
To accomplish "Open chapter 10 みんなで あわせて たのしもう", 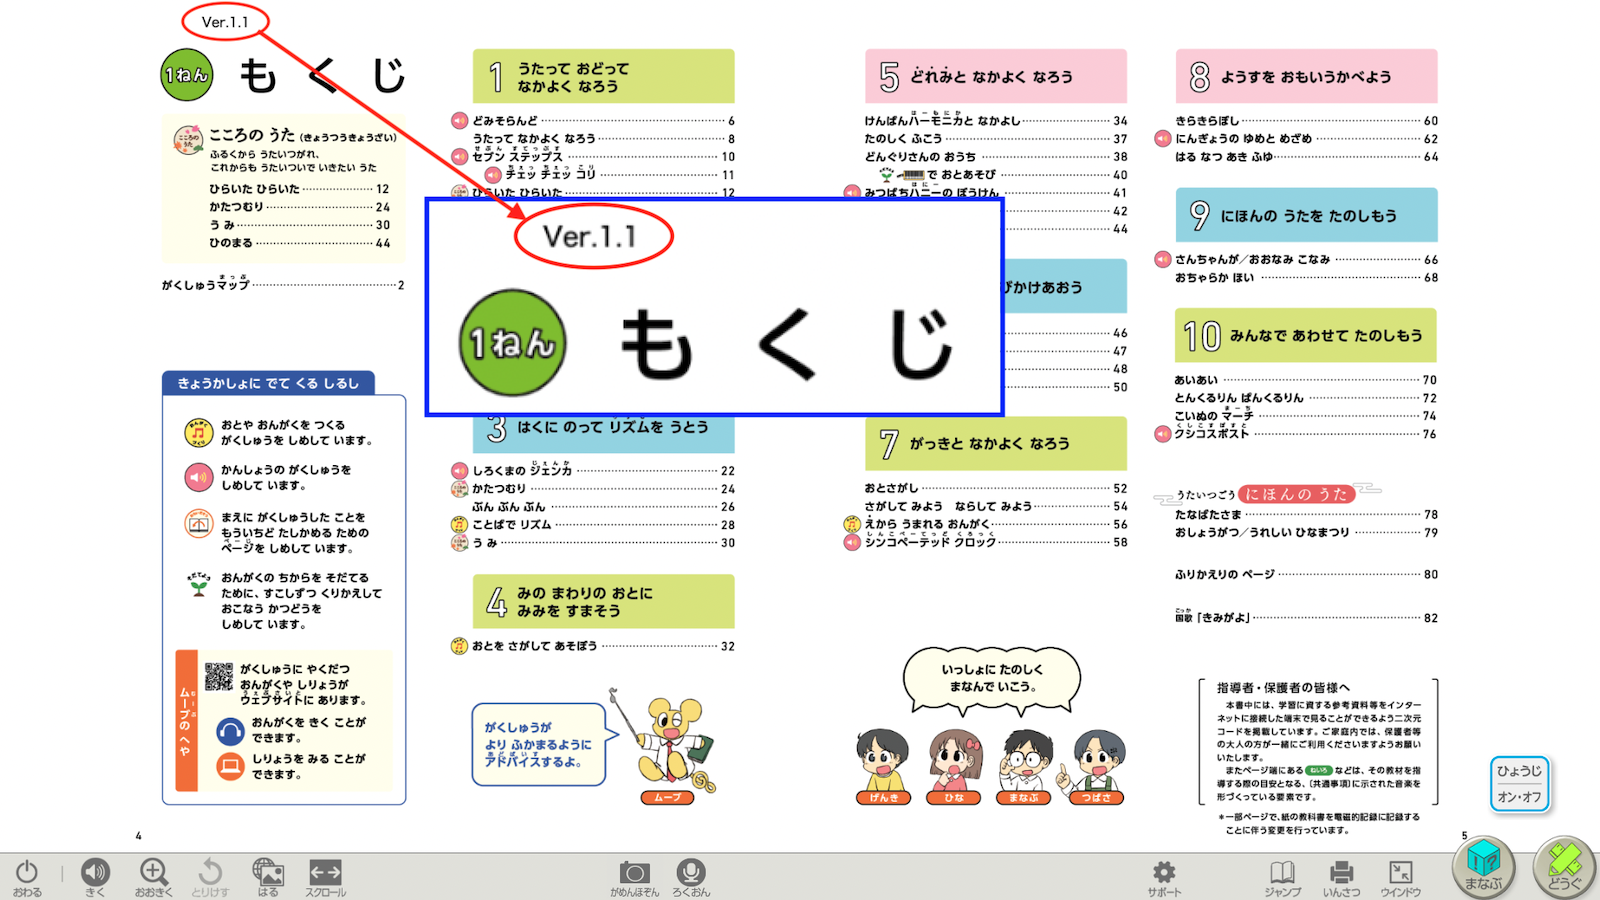I will pyautogui.click(x=1306, y=336).
